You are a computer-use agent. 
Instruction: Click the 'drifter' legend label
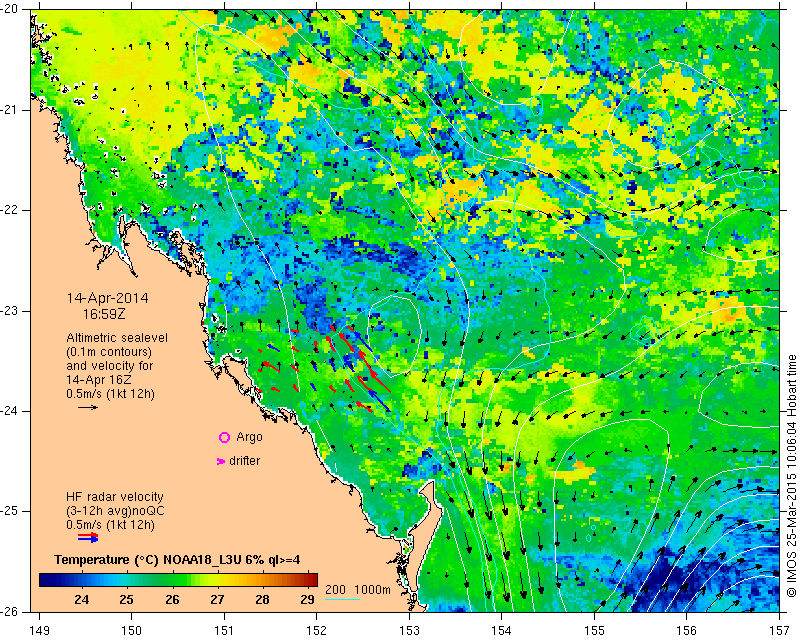click(244, 461)
